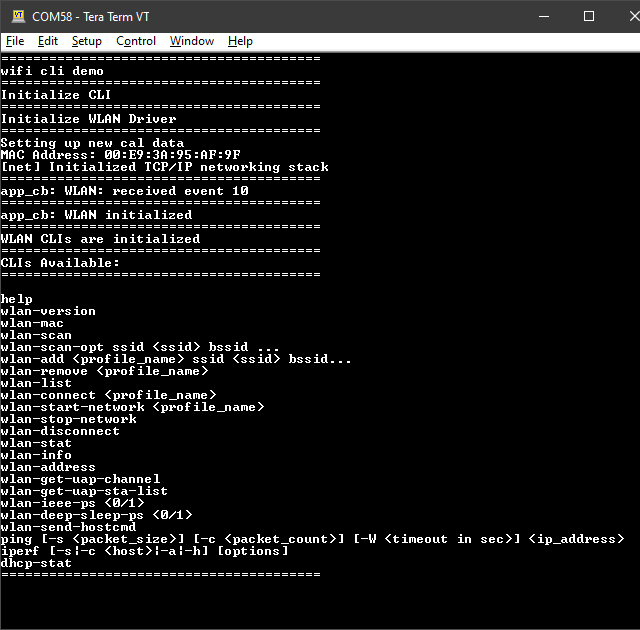Screen dimensions: 640x630
Task: Click the MAC Address line in terminal
Action: pos(120,155)
